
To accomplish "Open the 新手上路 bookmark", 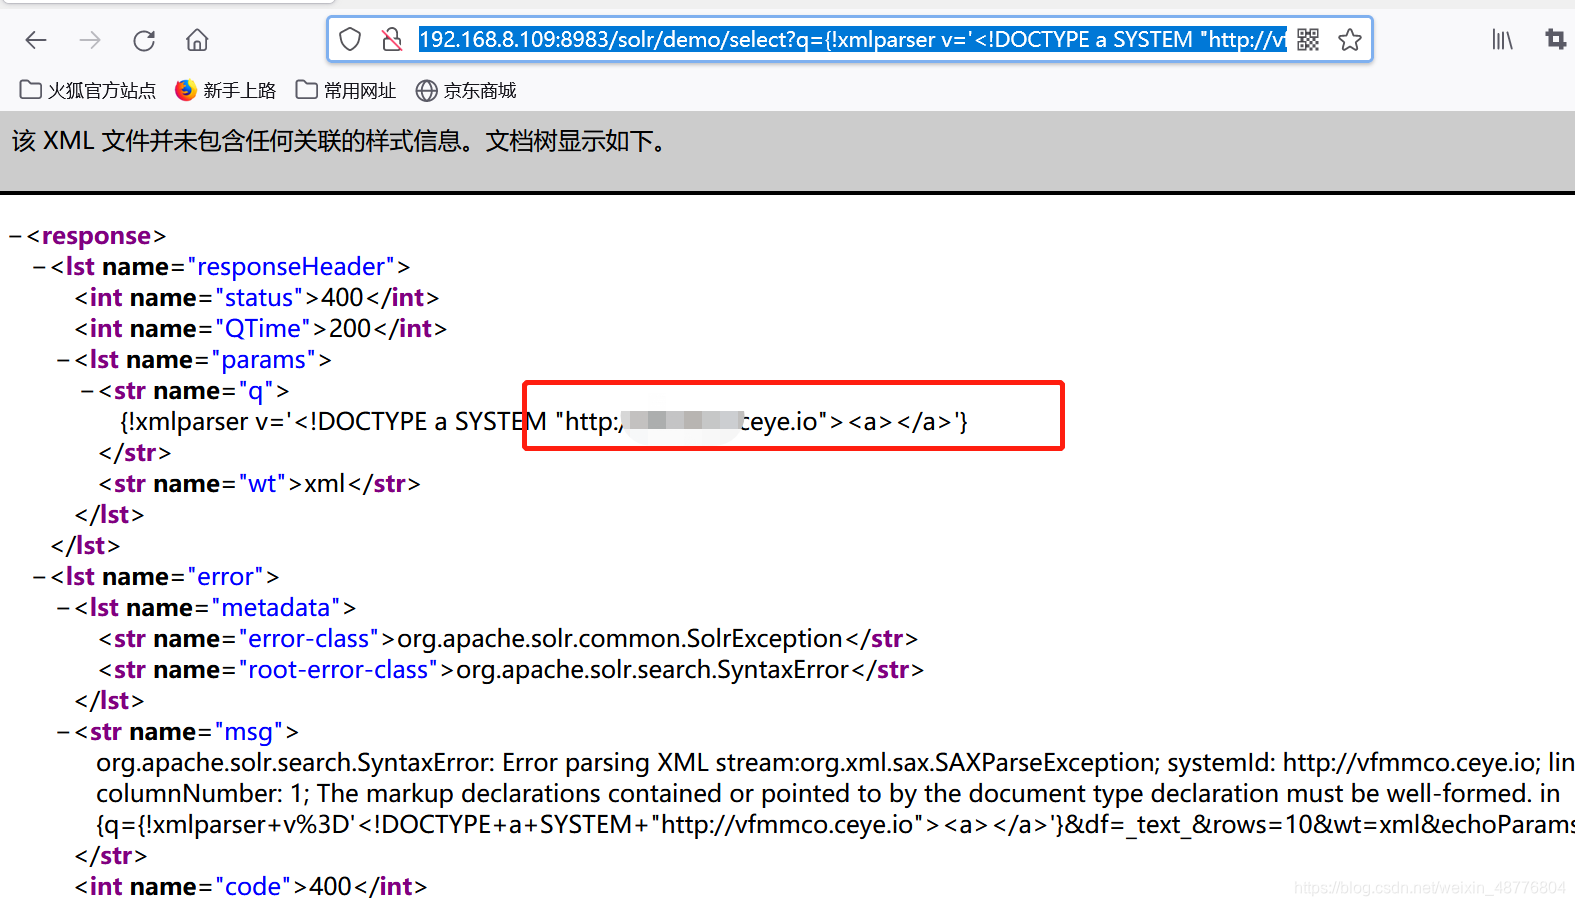I will click(x=226, y=91).
